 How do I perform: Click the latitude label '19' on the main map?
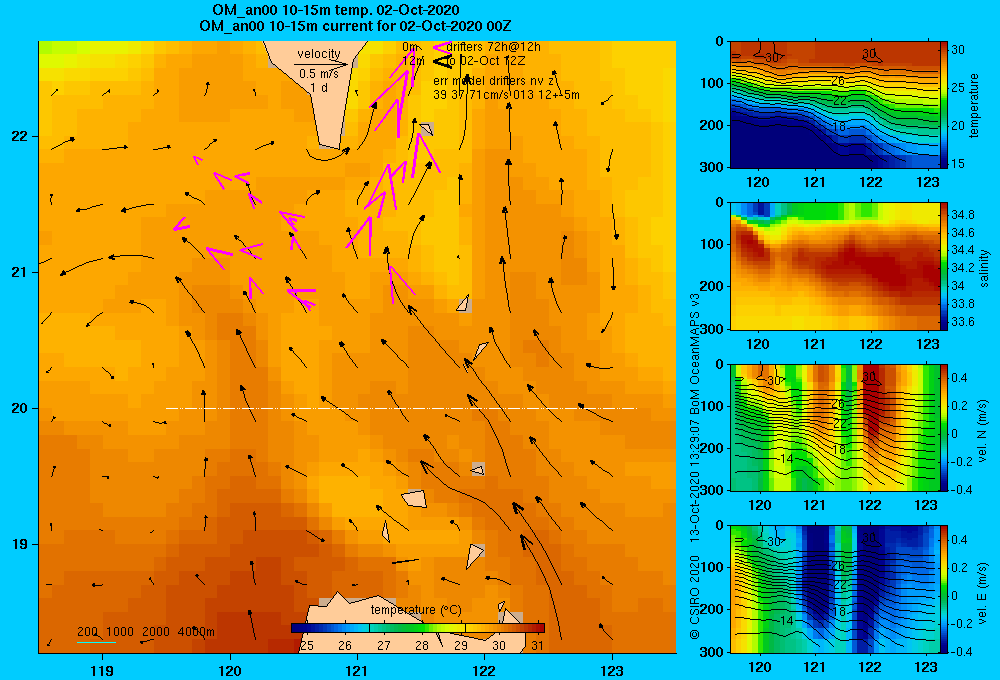19,544
